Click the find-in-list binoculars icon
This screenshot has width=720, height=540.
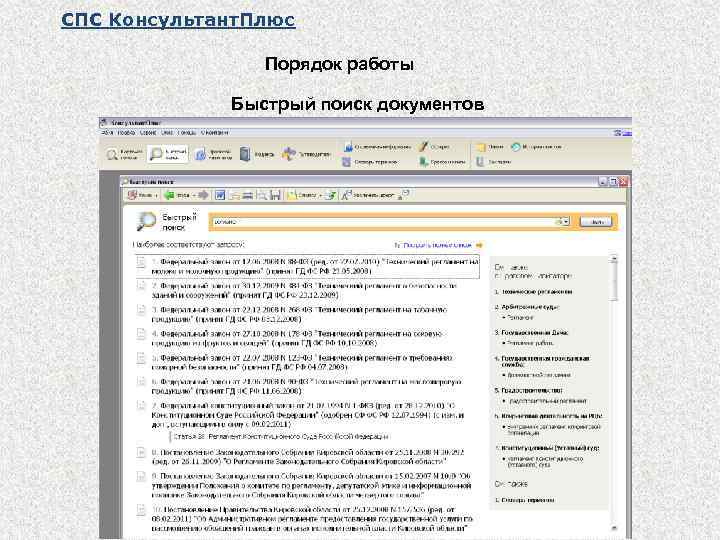click(x=261, y=195)
